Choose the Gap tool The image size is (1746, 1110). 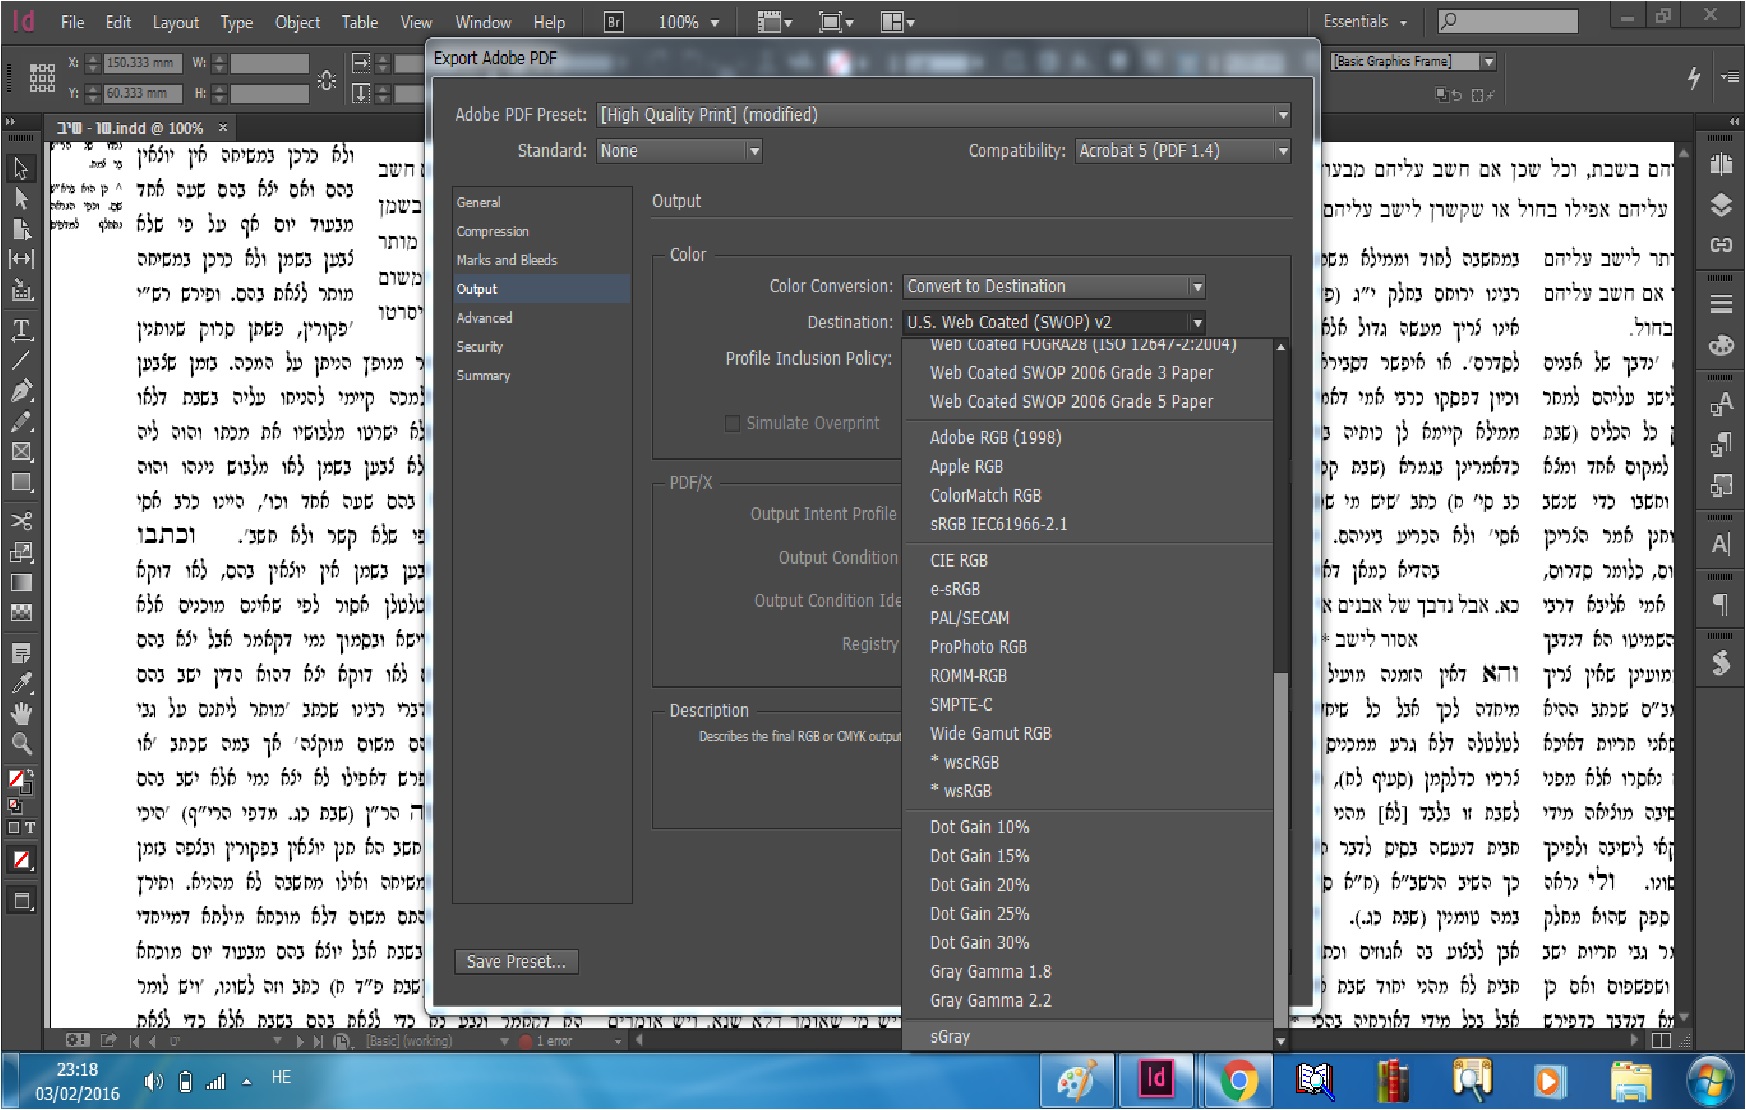click(x=21, y=259)
